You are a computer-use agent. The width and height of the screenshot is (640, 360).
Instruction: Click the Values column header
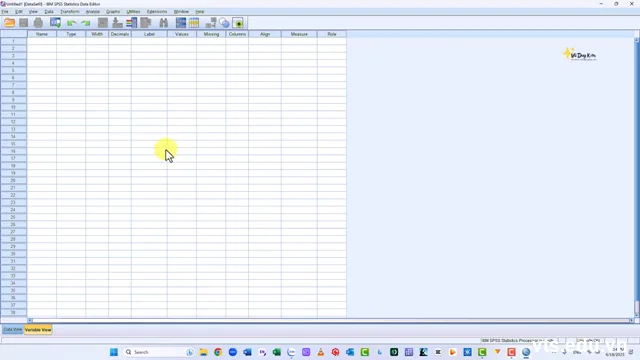click(182, 34)
